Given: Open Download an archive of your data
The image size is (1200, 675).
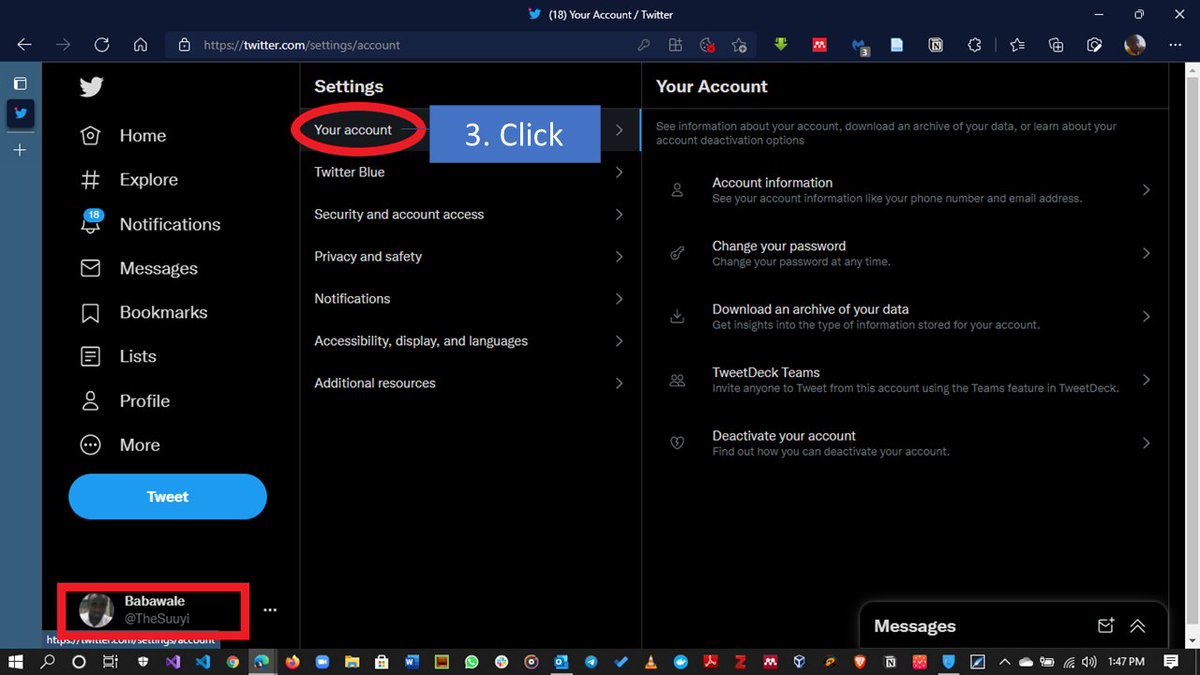Looking at the screenshot, I should pyautogui.click(x=905, y=316).
